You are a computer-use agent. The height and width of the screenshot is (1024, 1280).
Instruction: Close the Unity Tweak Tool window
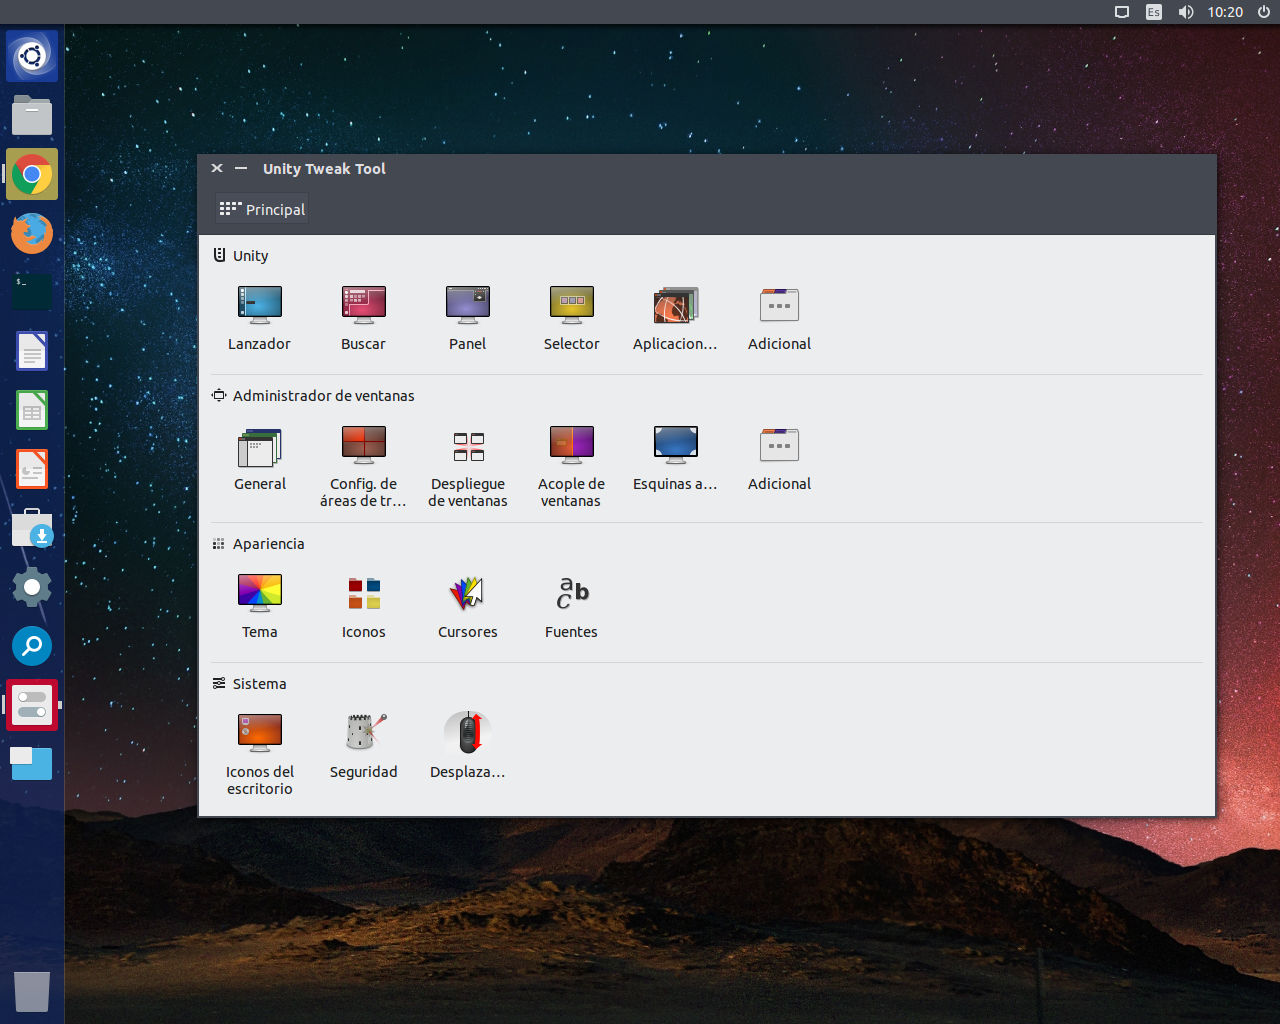(217, 168)
